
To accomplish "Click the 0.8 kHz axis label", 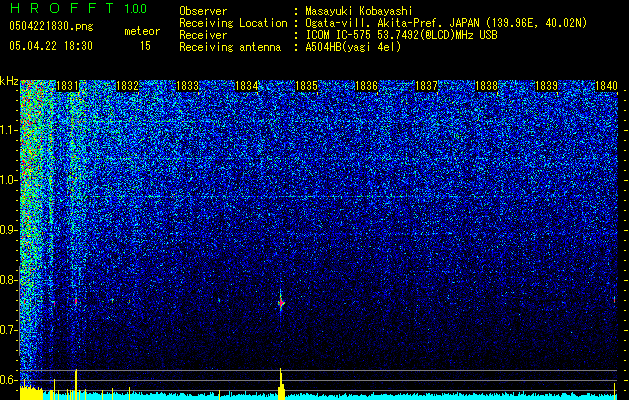I will [x=9, y=280].
